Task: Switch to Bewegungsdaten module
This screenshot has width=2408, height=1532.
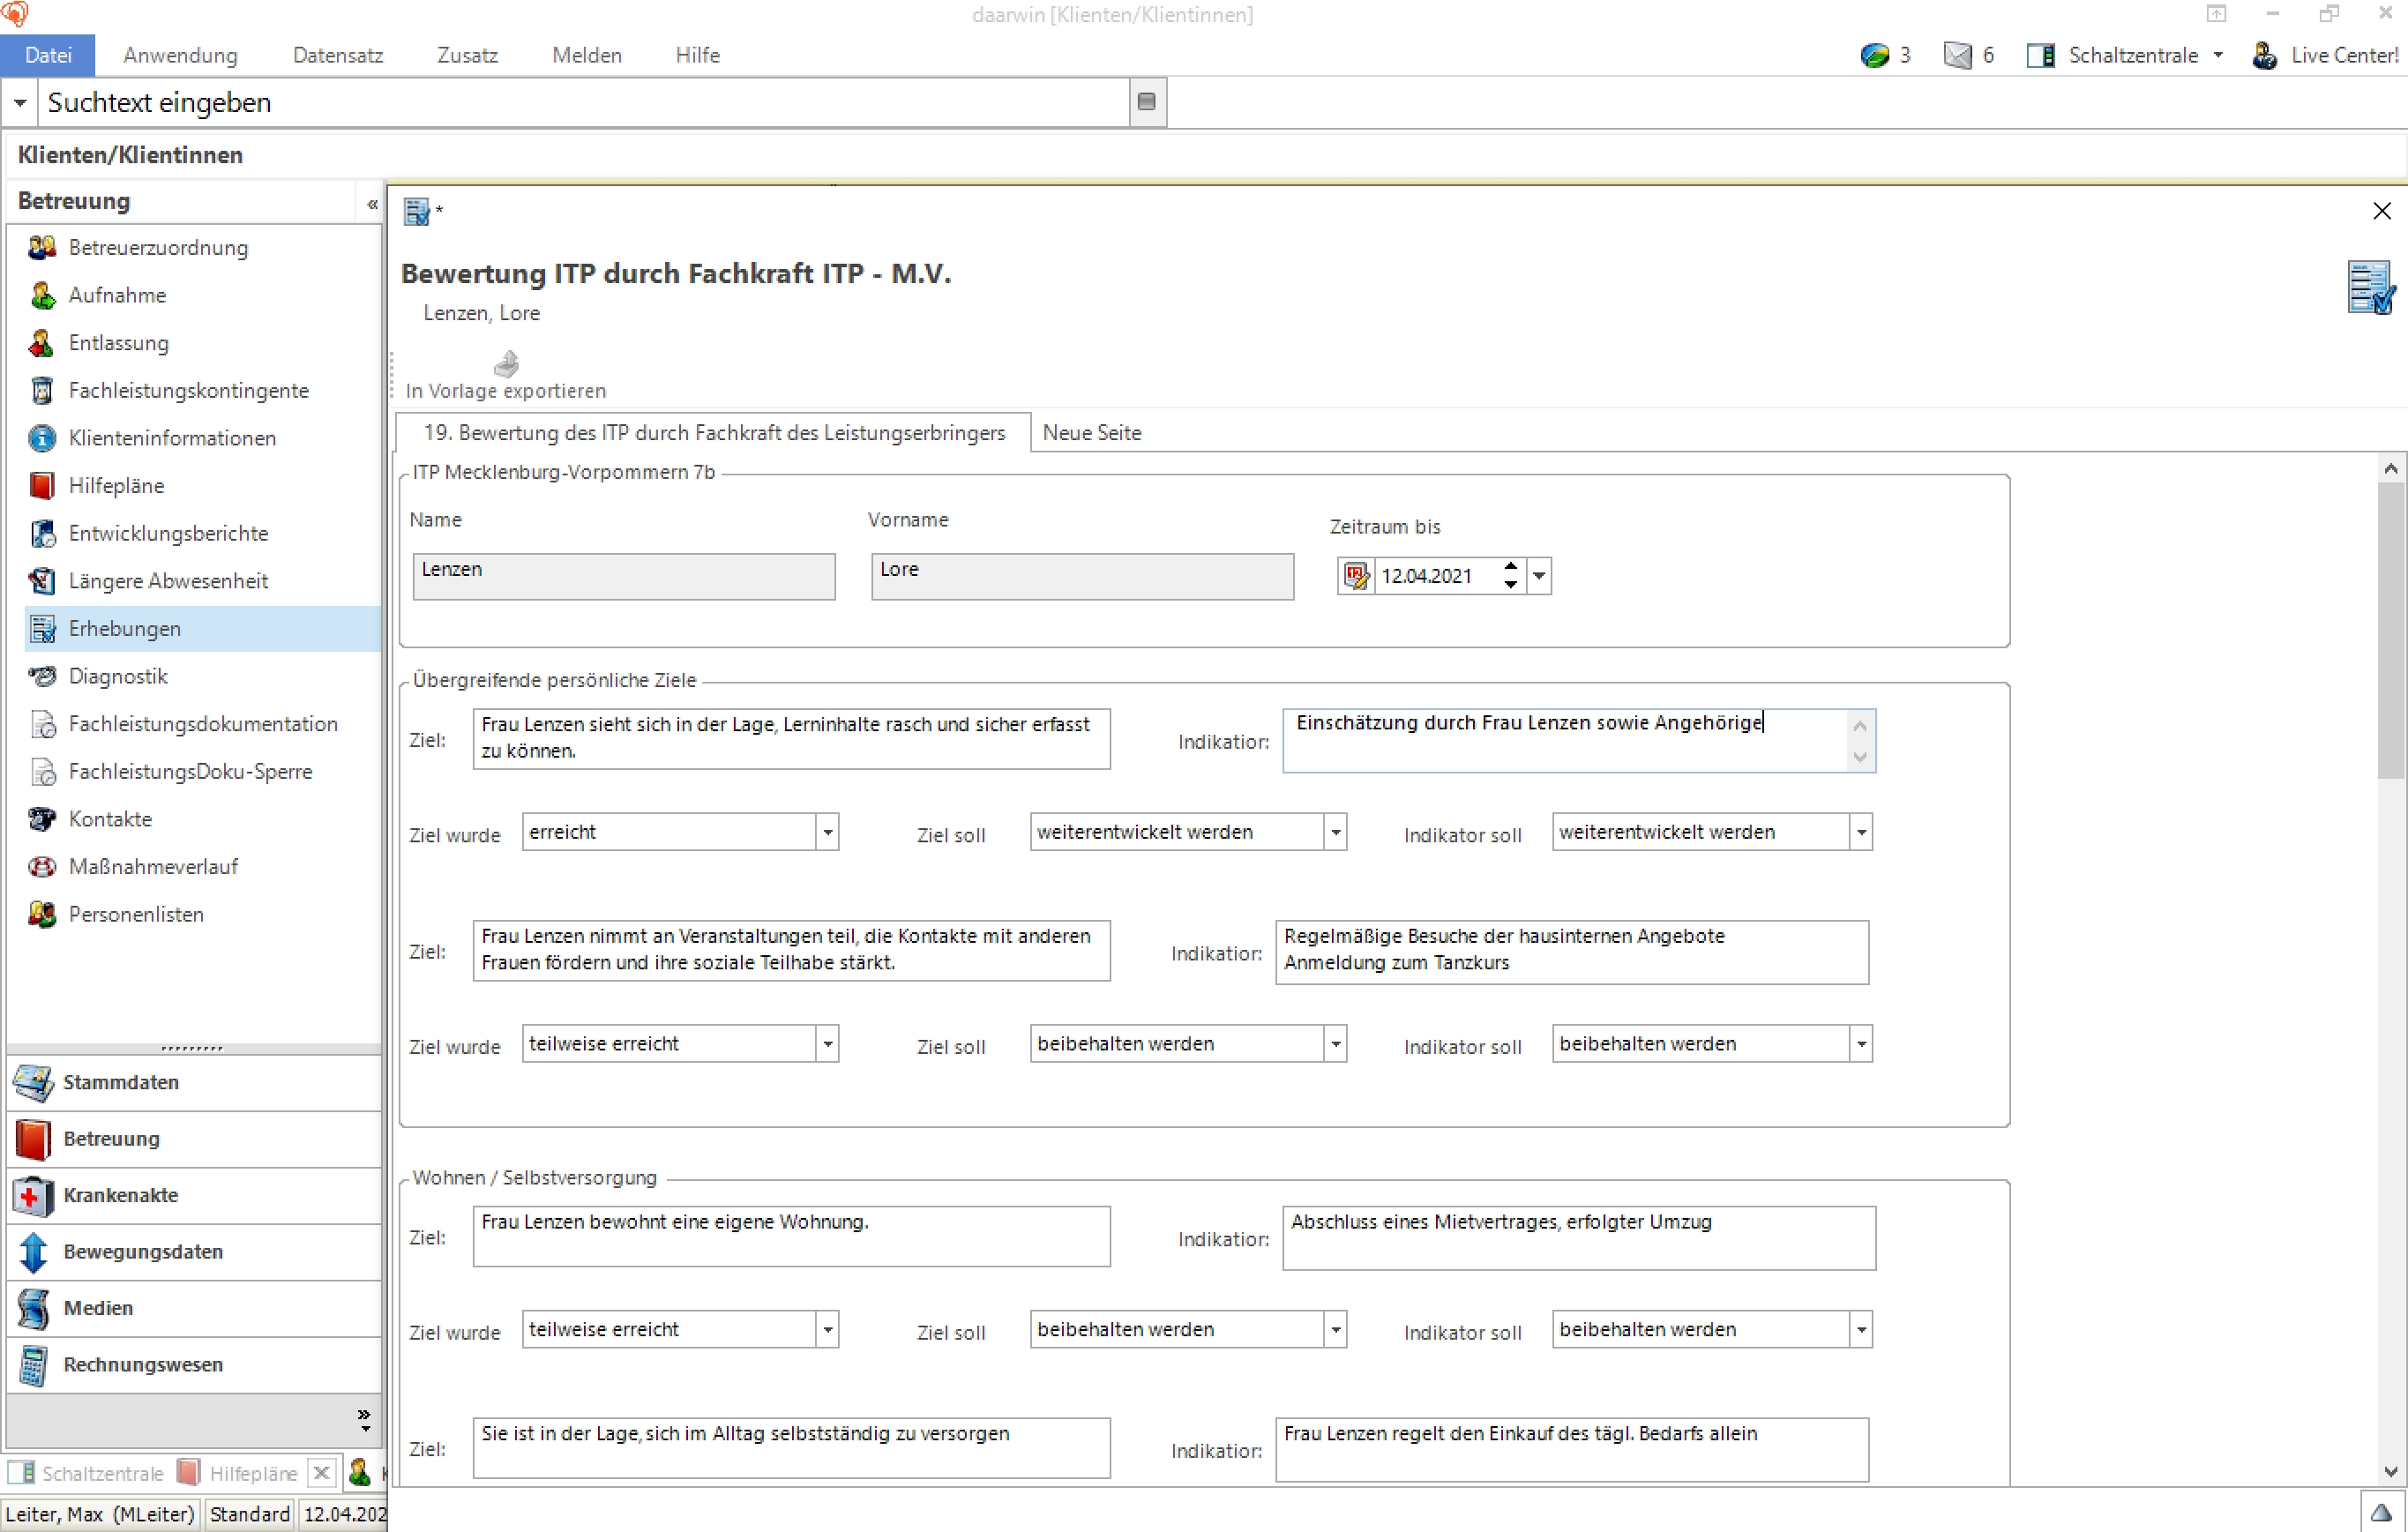Action: (x=195, y=1252)
